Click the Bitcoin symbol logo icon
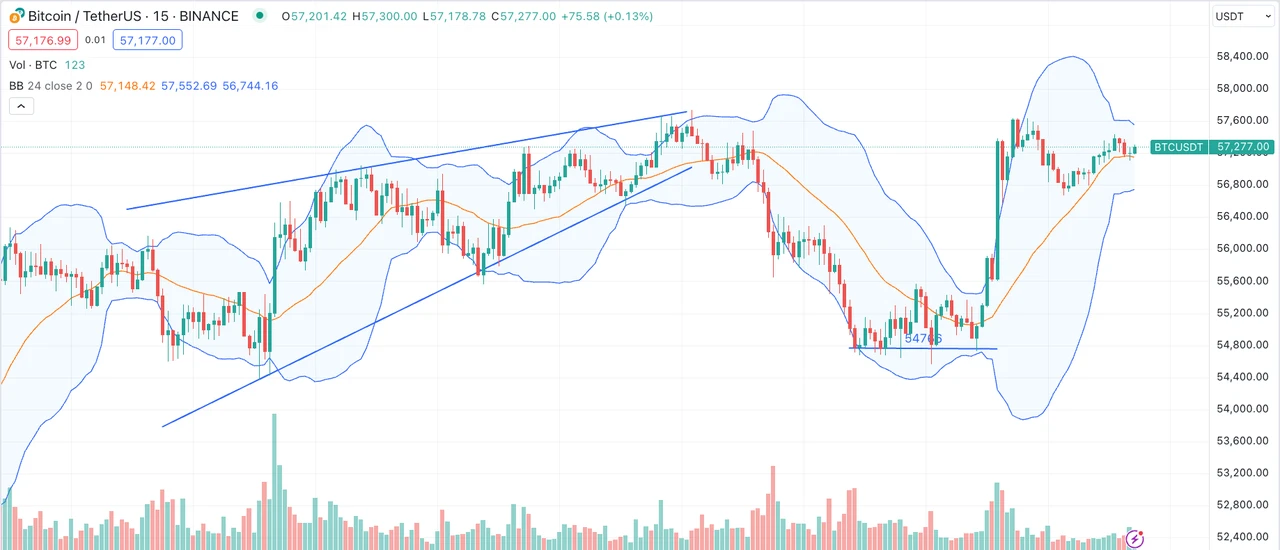 click(17, 16)
